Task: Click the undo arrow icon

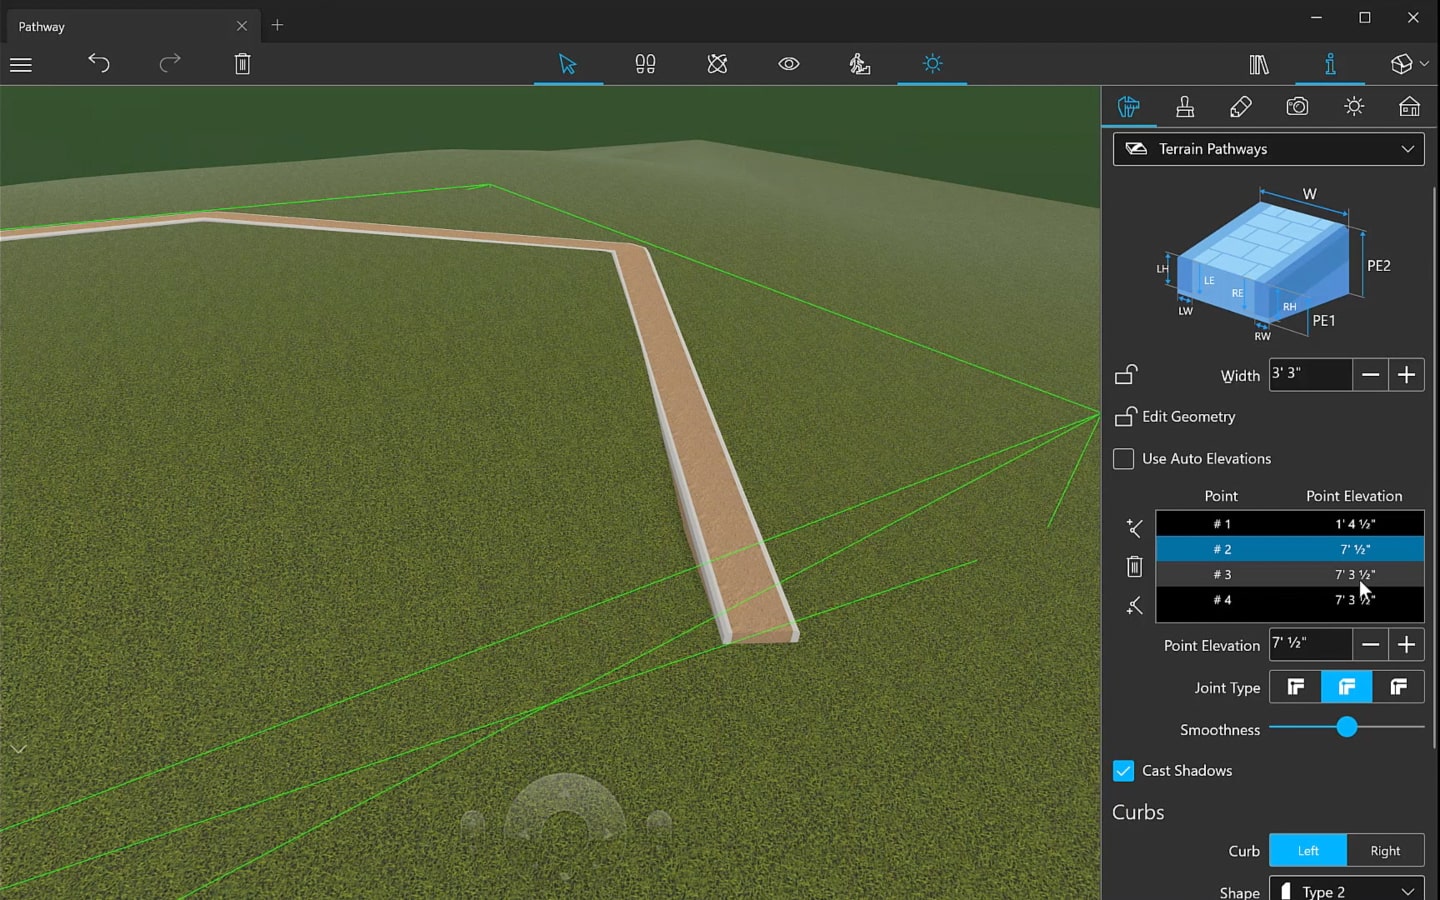Action: click(98, 64)
